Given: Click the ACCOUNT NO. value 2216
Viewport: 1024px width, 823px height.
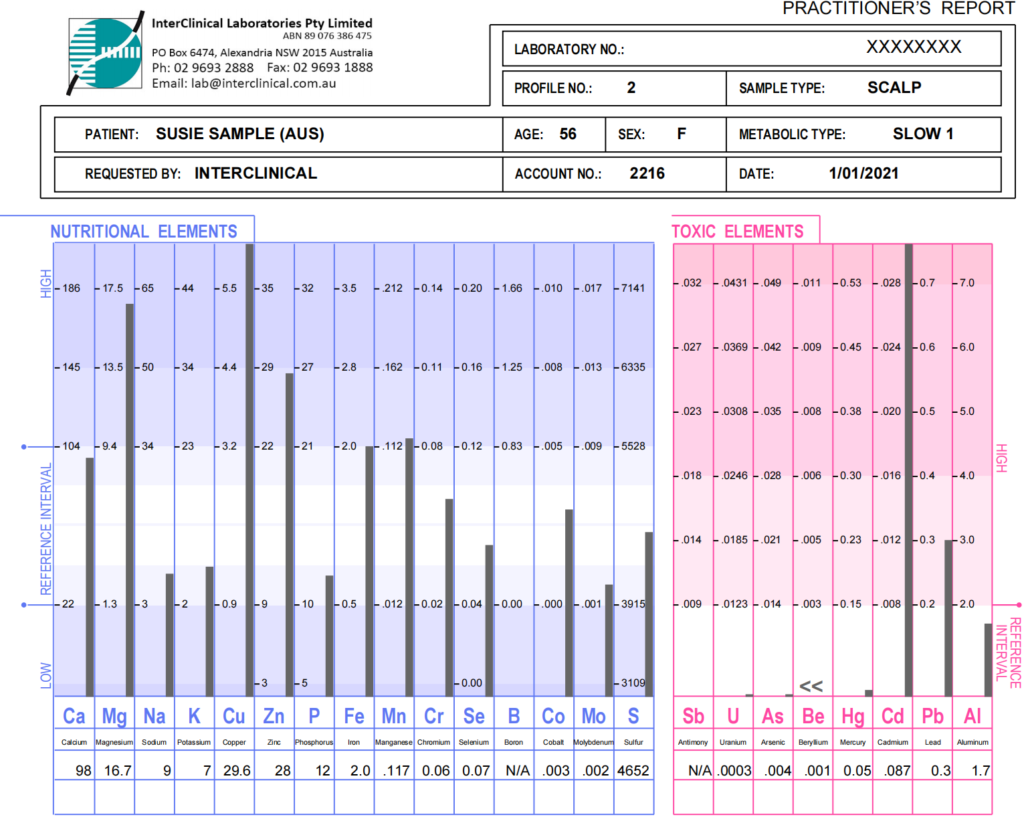Looking at the screenshot, I should pyautogui.click(x=647, y=174).
